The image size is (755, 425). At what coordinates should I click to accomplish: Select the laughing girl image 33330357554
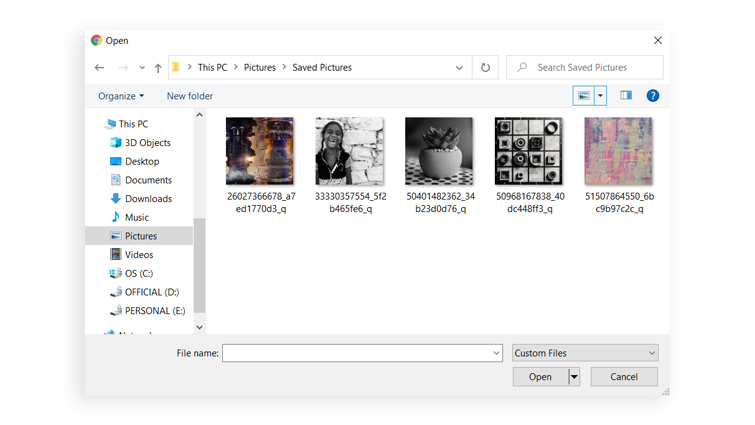pos(350,151)
